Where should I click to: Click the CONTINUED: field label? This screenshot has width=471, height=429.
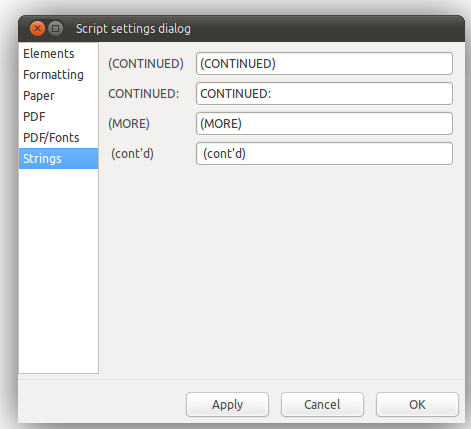pos(144,94)
